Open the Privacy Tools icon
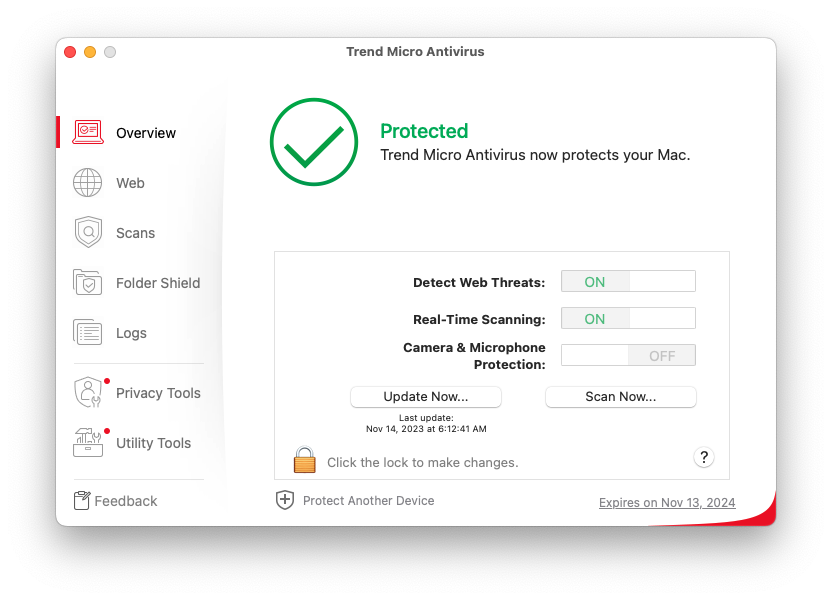The width and height of the screenshot is (832, 600). click(88, 392)
